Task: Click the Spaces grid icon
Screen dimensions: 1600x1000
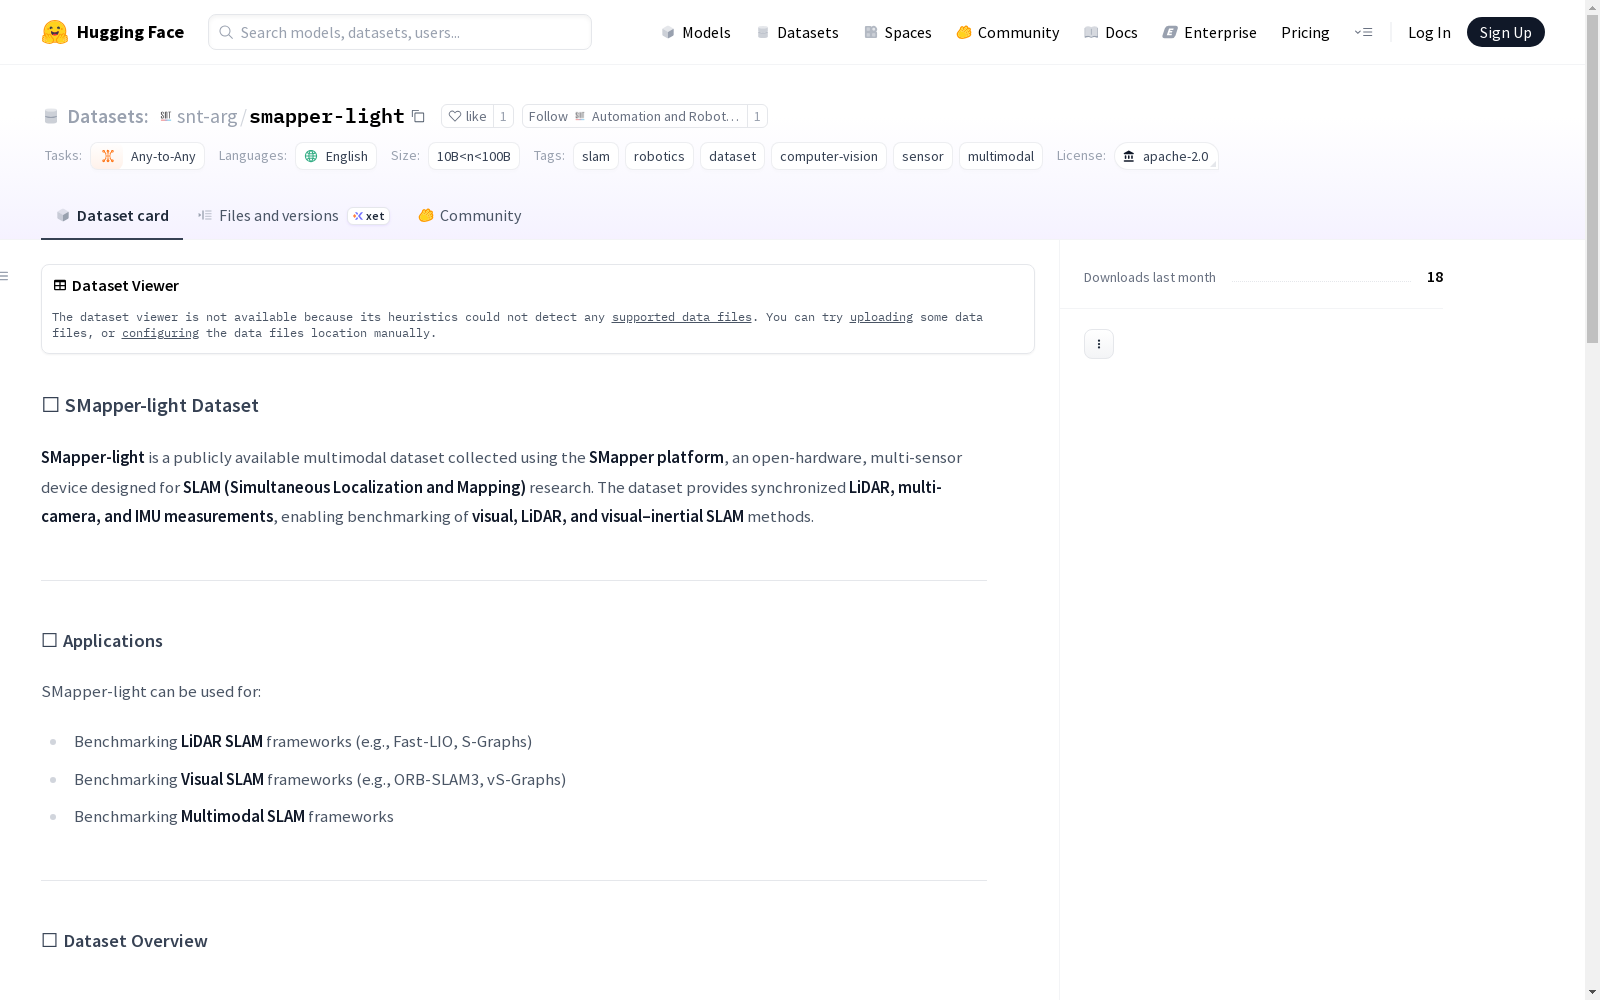Action: (871, 32)
